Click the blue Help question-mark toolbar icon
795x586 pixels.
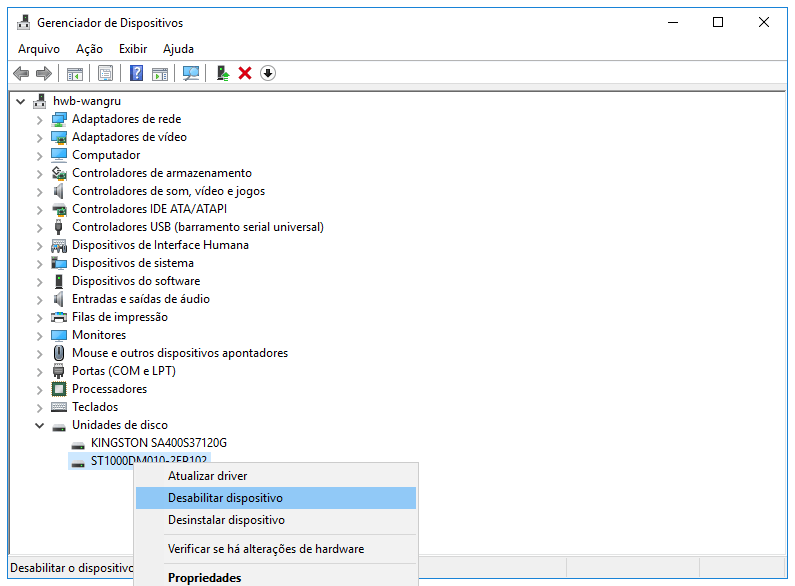[x=136, y=73]
